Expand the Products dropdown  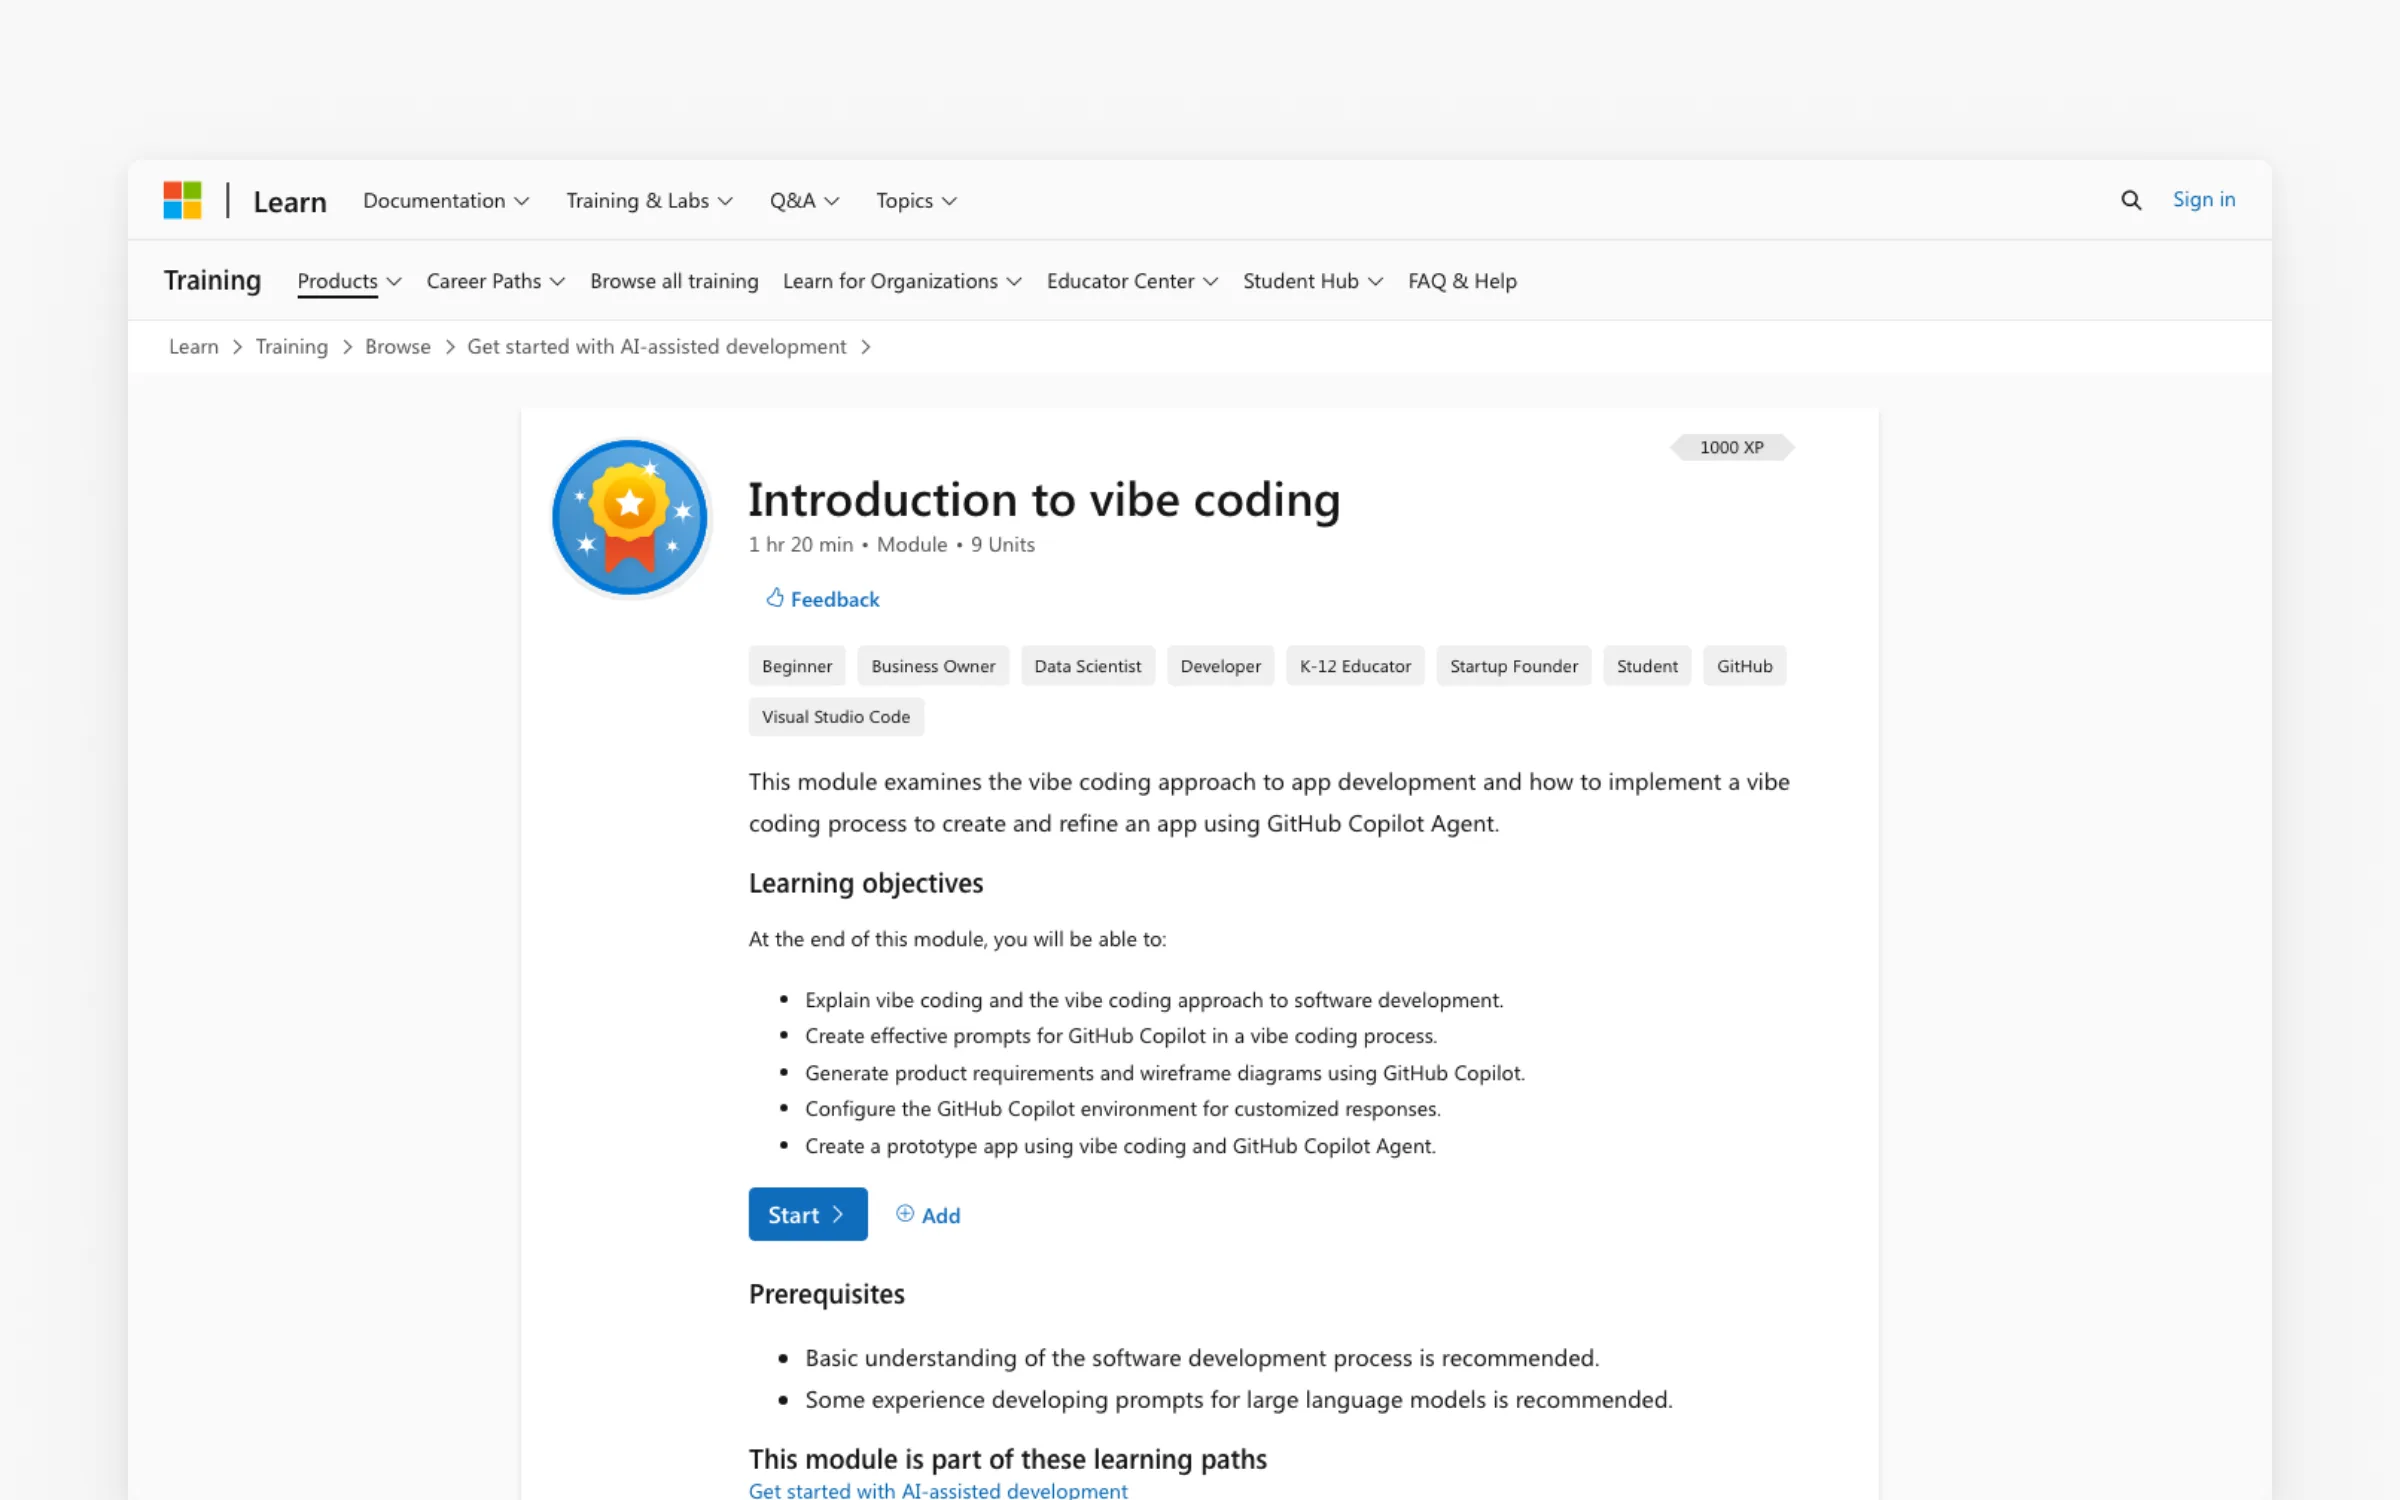[x=349, y=281]
